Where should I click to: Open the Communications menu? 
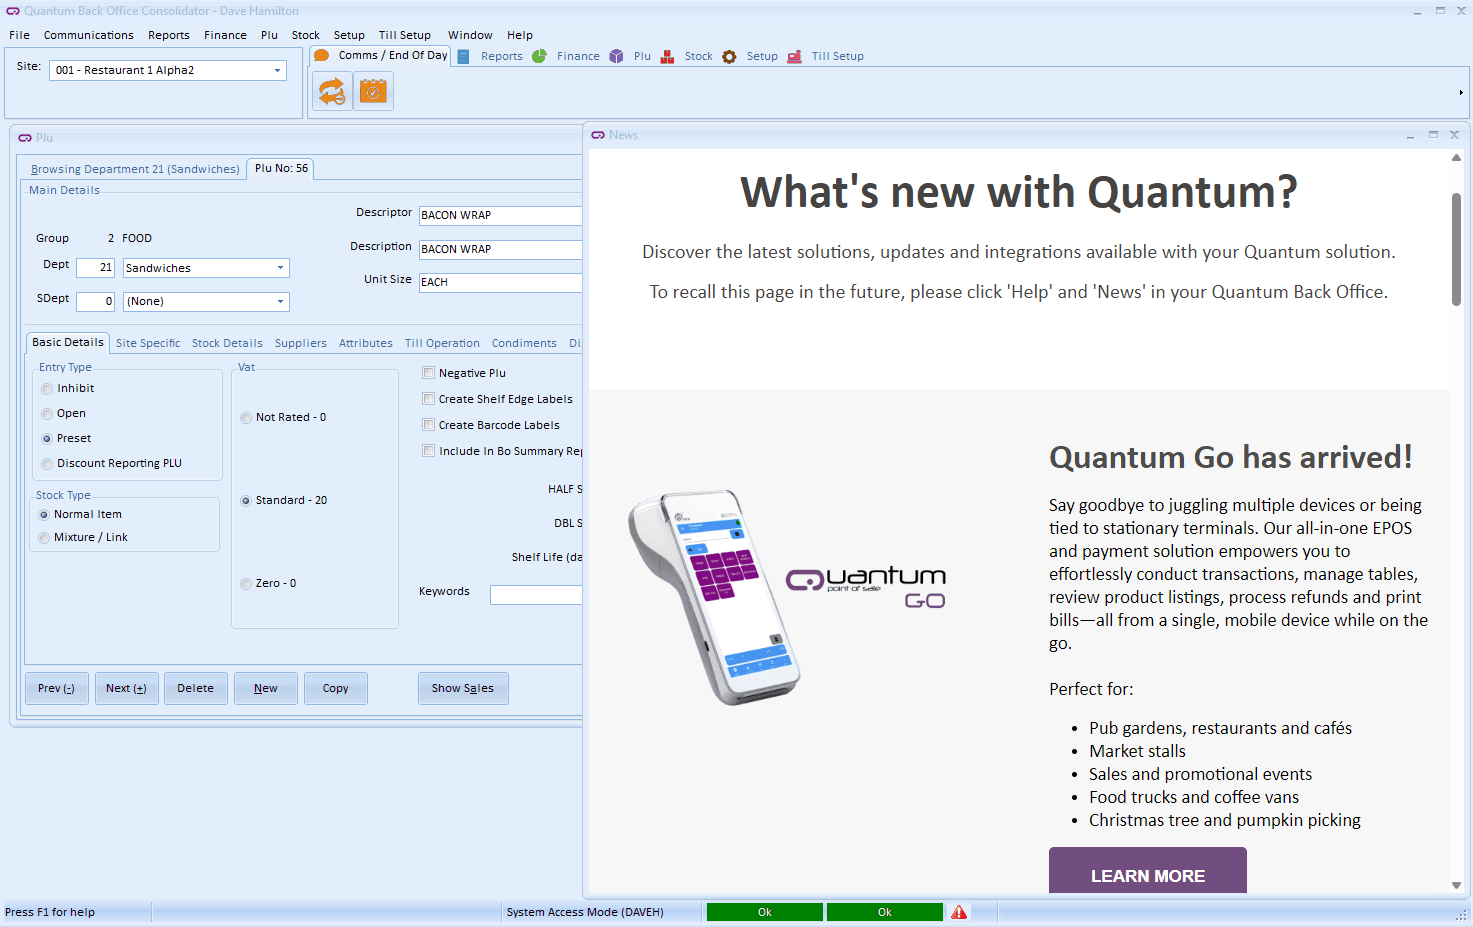[88, 35]
